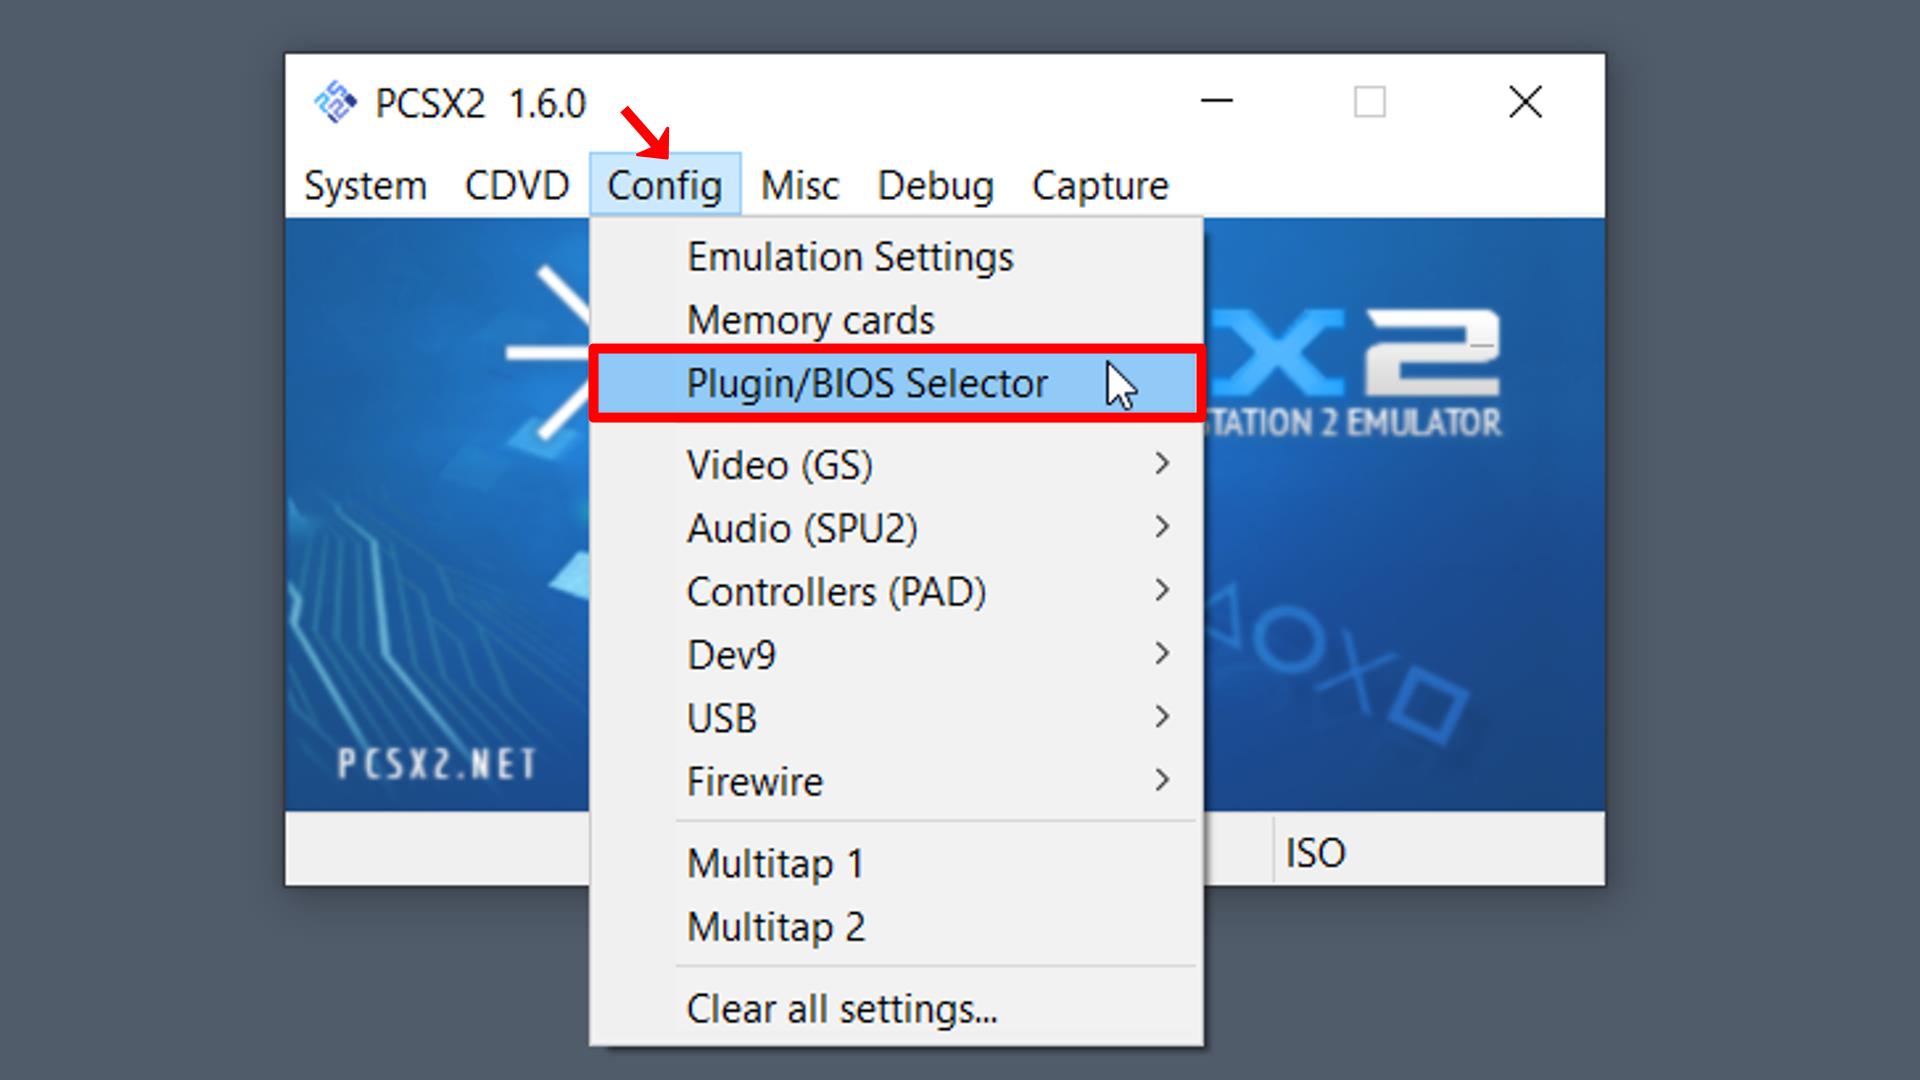Screen dimensions: 1920x1080
Task: Toggle the Multitap 2 option
Action: (x=897, y=927)
